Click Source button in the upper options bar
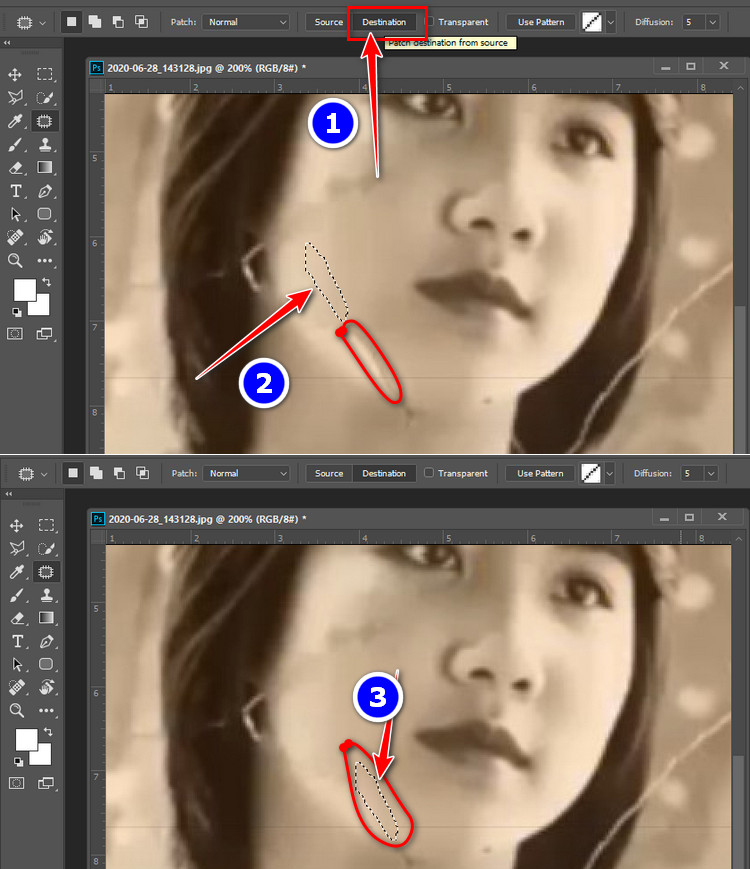 (329, 22)
